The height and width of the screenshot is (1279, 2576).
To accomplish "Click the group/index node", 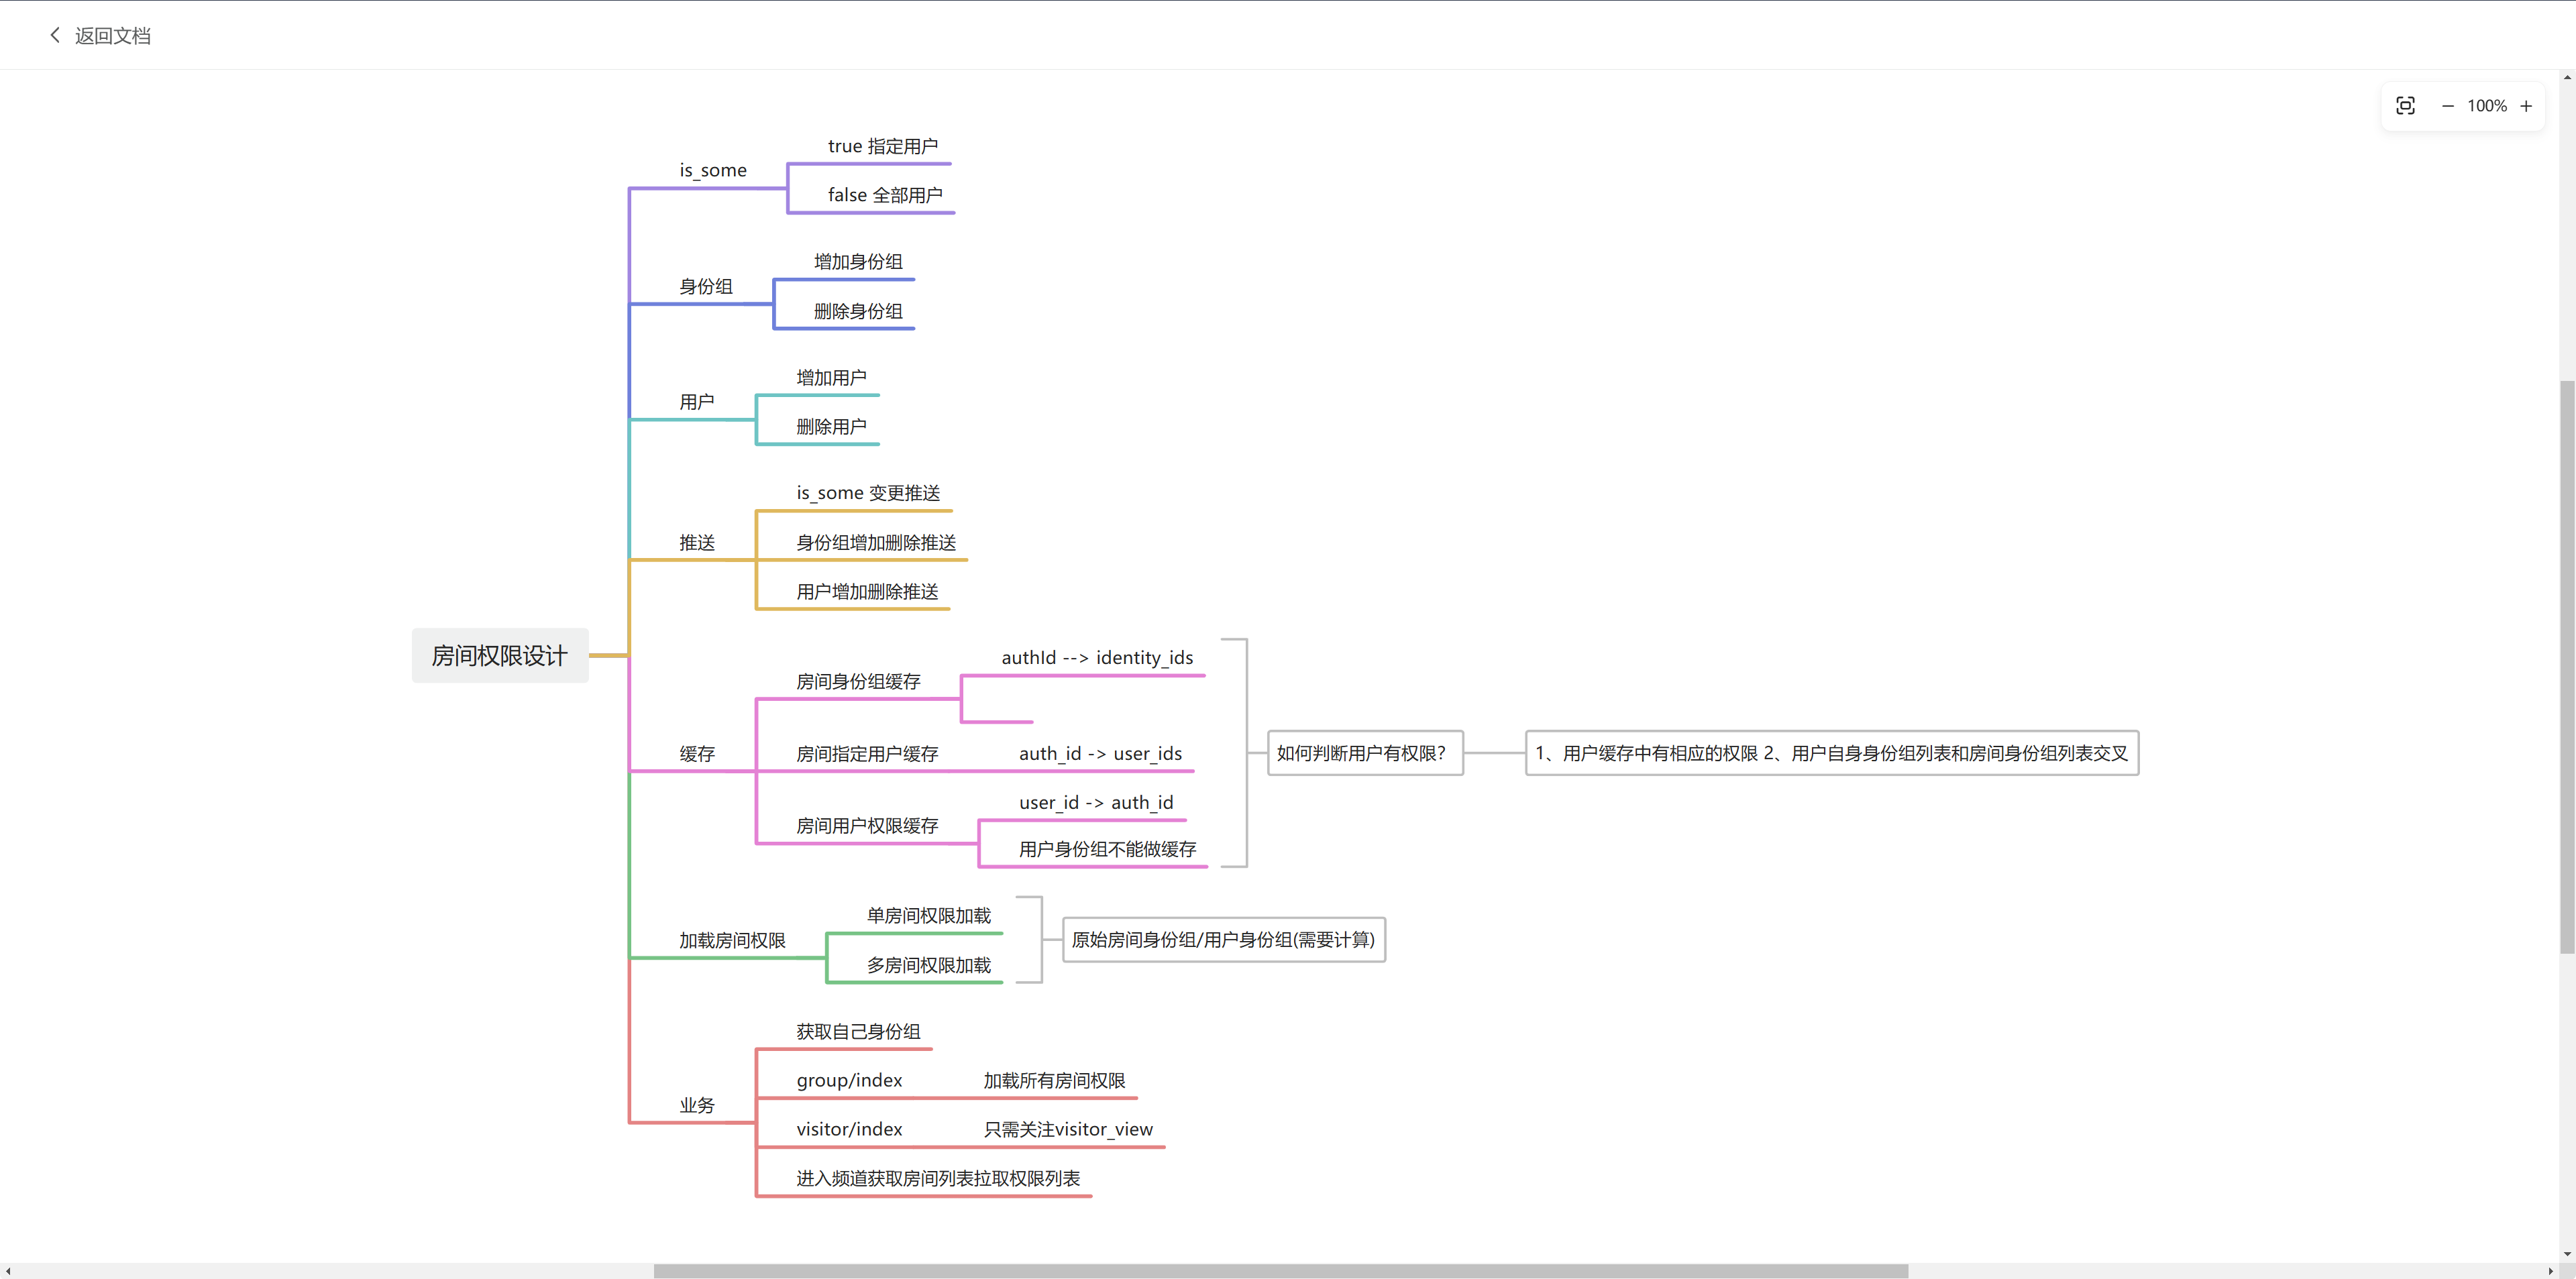I will [849, 1081].
